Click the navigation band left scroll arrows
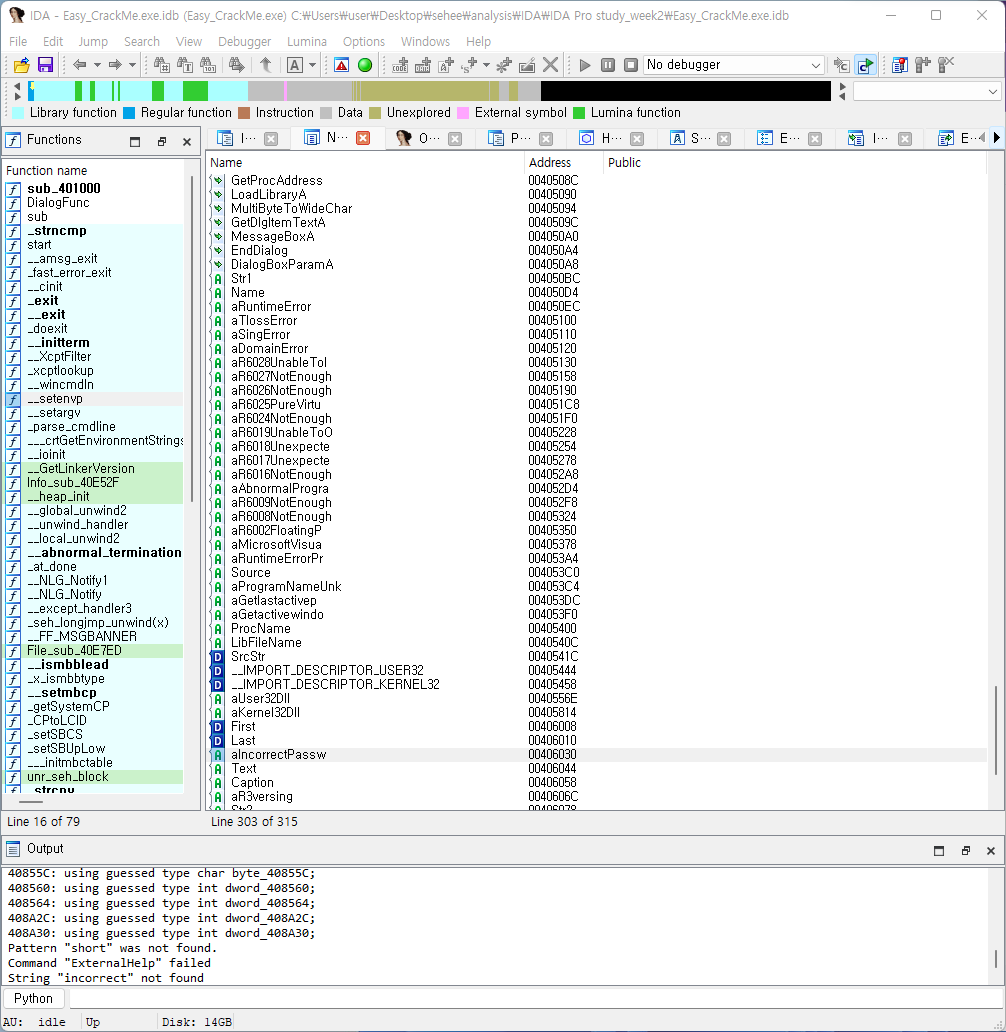 tap(17, 91)
